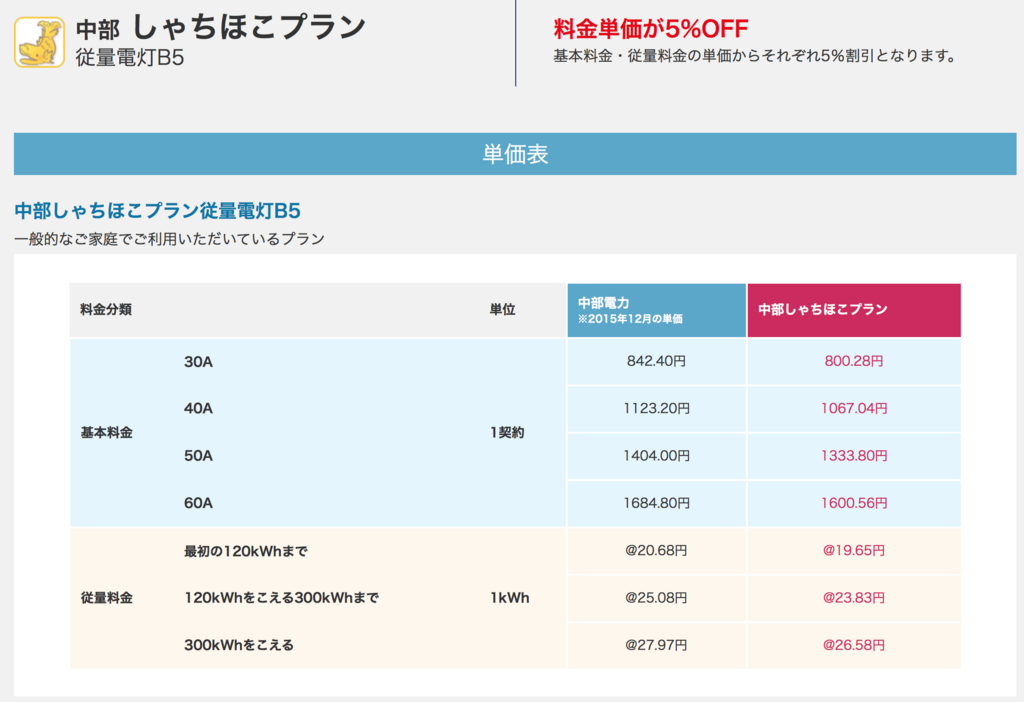The width and height of the screenshot is (1024, 702).
Task: Click the 800.28円 price cell
Action: tap(854, 361)
